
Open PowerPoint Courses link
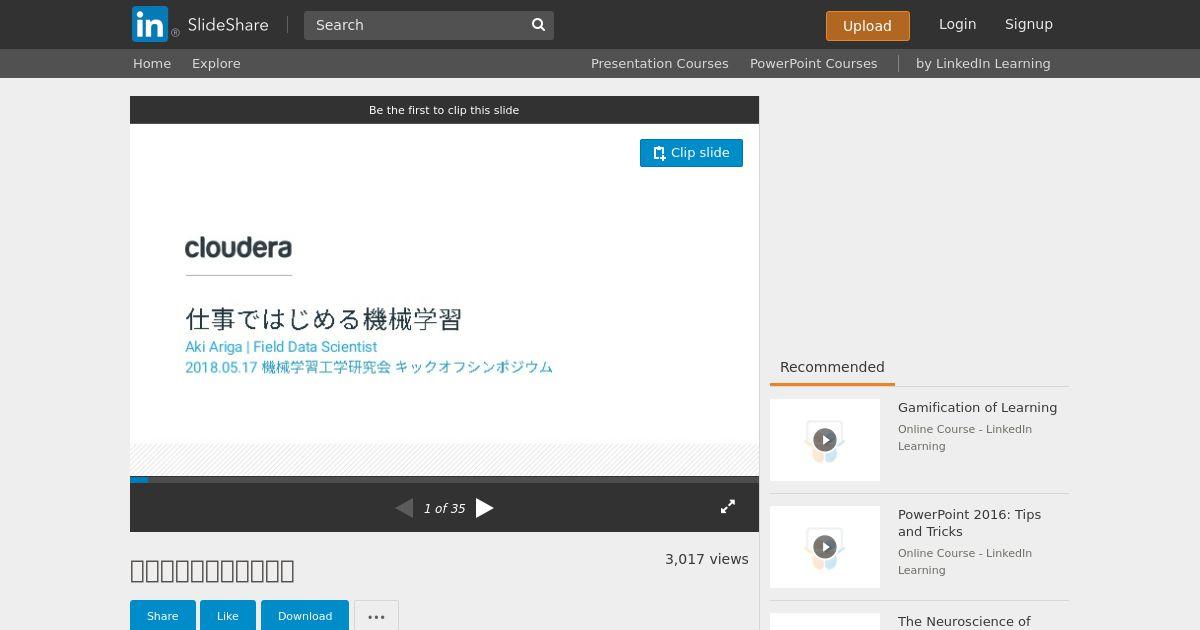(x=813, y=63)
